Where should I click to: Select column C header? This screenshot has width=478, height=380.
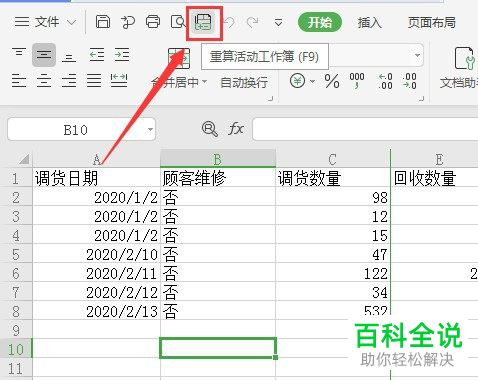click(333, 159)
